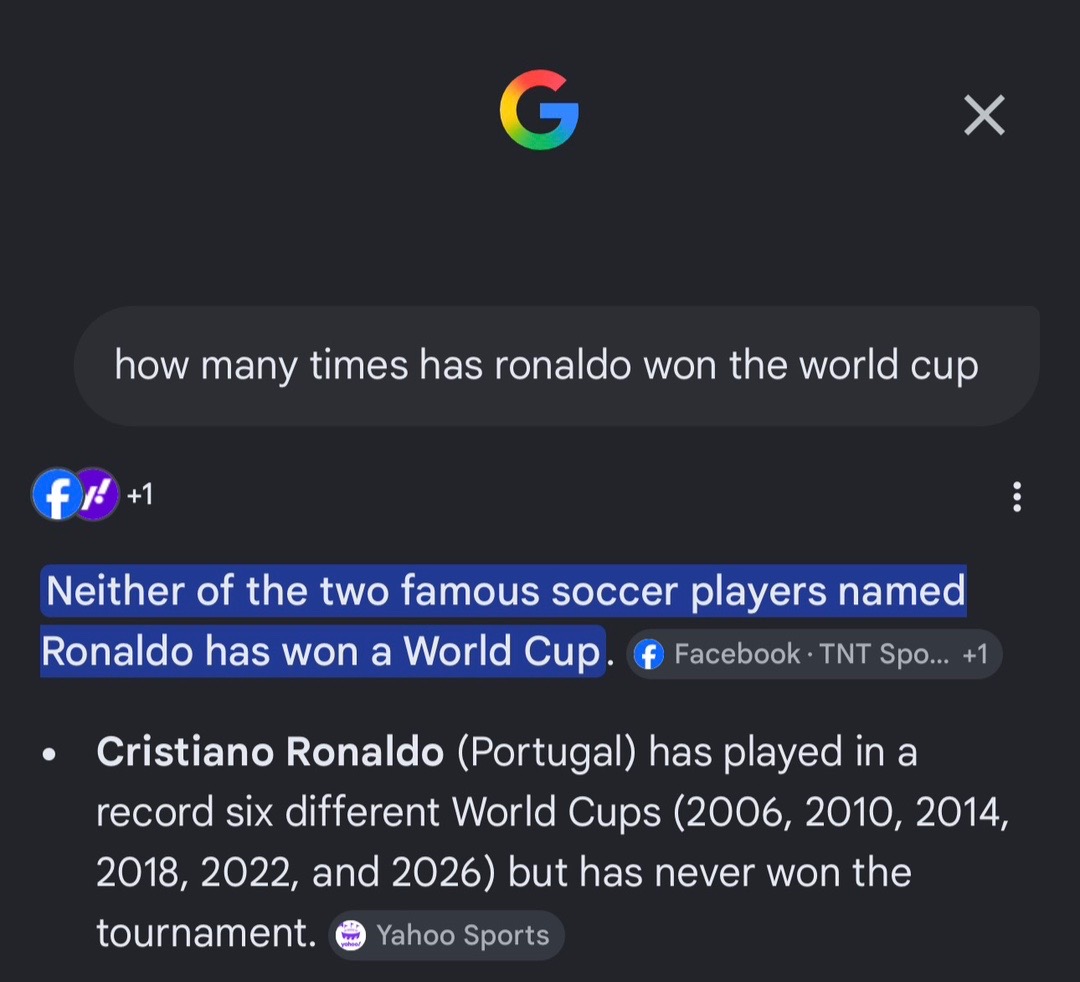Close the AI answer panel

(984, 115)
